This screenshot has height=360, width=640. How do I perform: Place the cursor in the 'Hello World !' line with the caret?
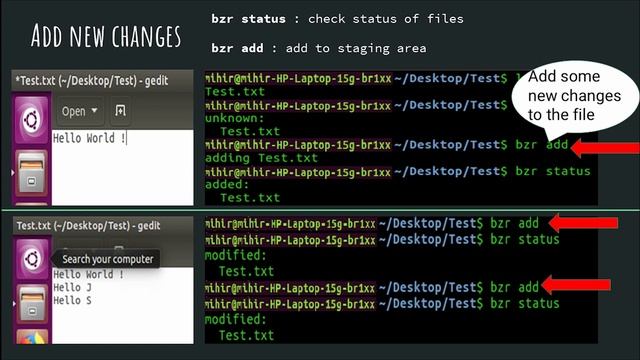[x=89, y=138]
